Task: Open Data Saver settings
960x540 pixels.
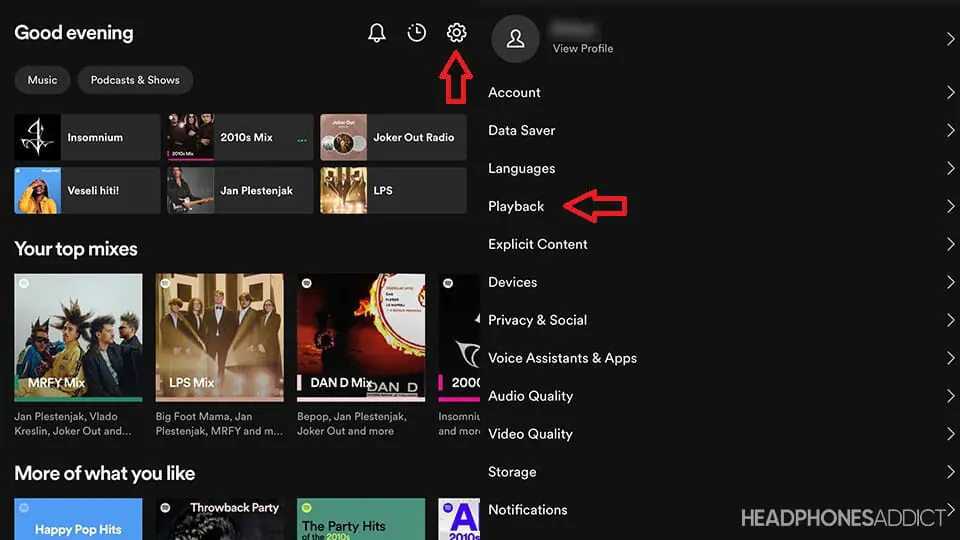Action: tap(720, 130)
